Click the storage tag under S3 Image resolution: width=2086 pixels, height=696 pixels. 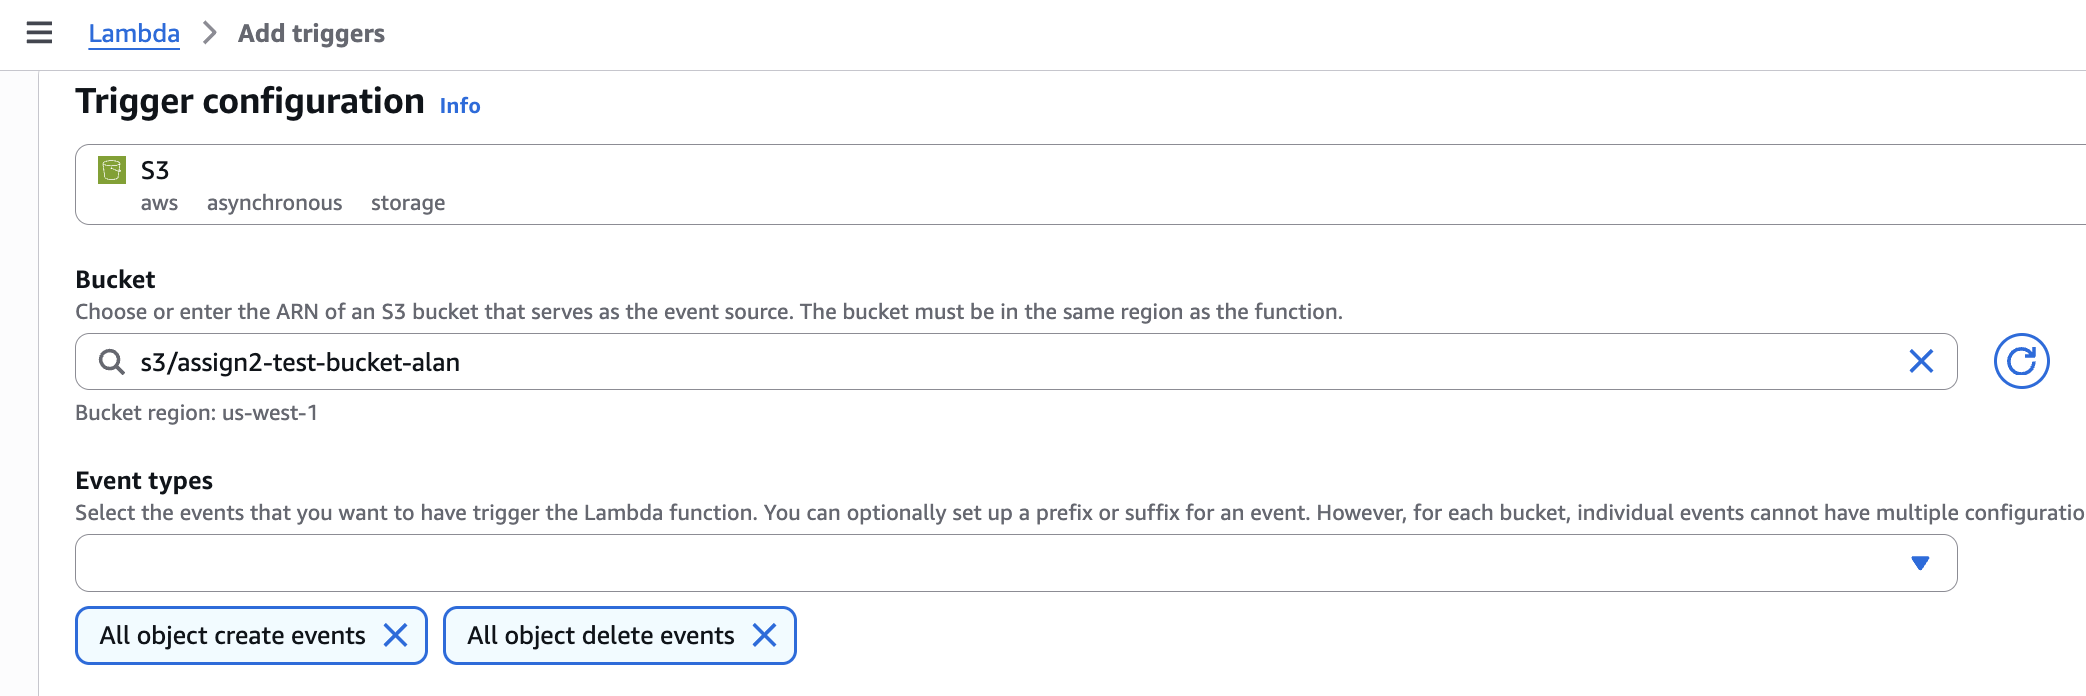click(x=408, y=203)
